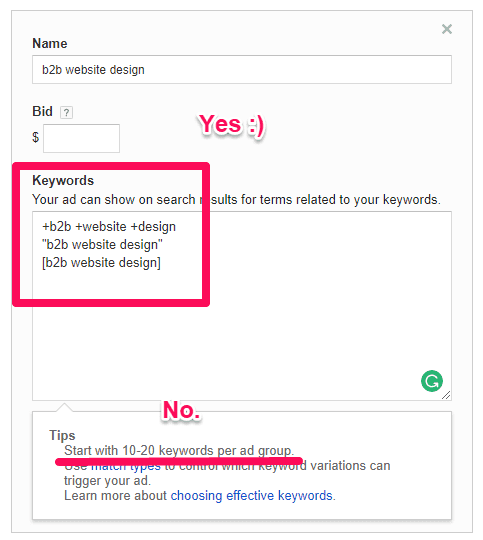
Task: Click the Tips heading
Action: (x=62, y=435)
